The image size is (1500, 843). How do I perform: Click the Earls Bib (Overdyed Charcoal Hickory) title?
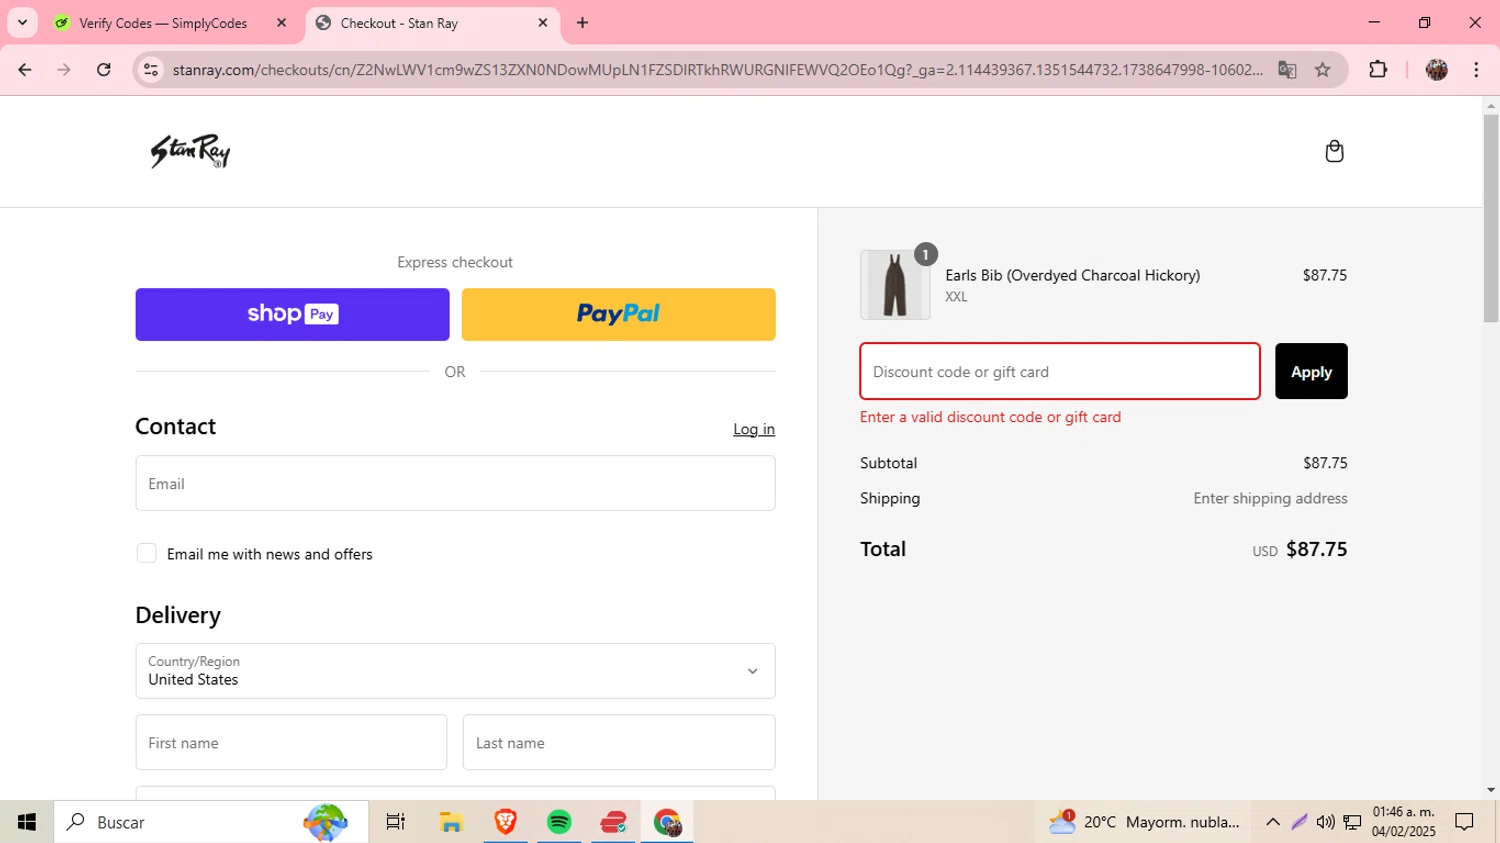[x=1073, y=275]
